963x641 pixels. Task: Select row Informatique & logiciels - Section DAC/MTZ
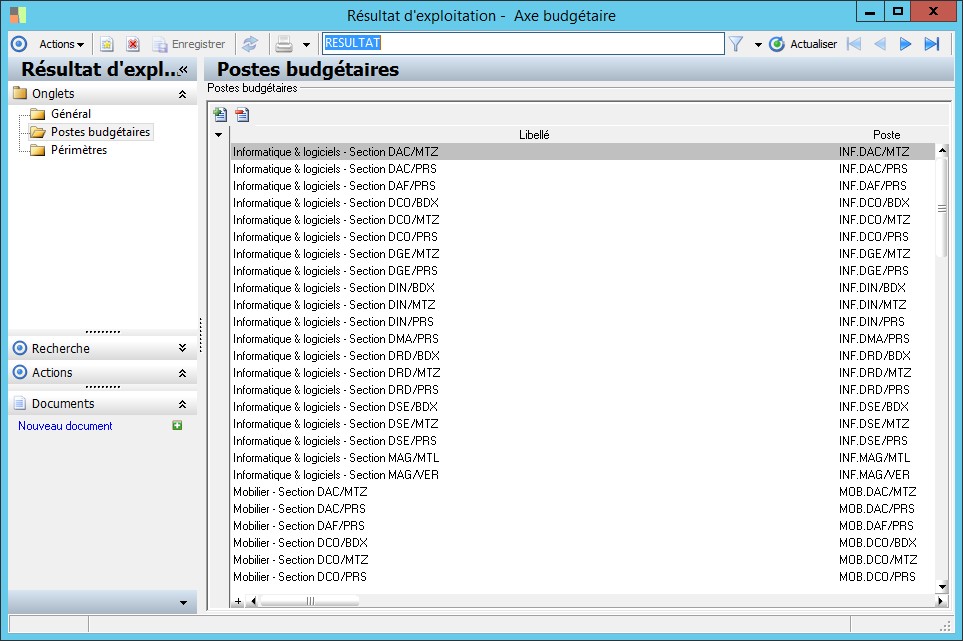(x=583, y=152)
